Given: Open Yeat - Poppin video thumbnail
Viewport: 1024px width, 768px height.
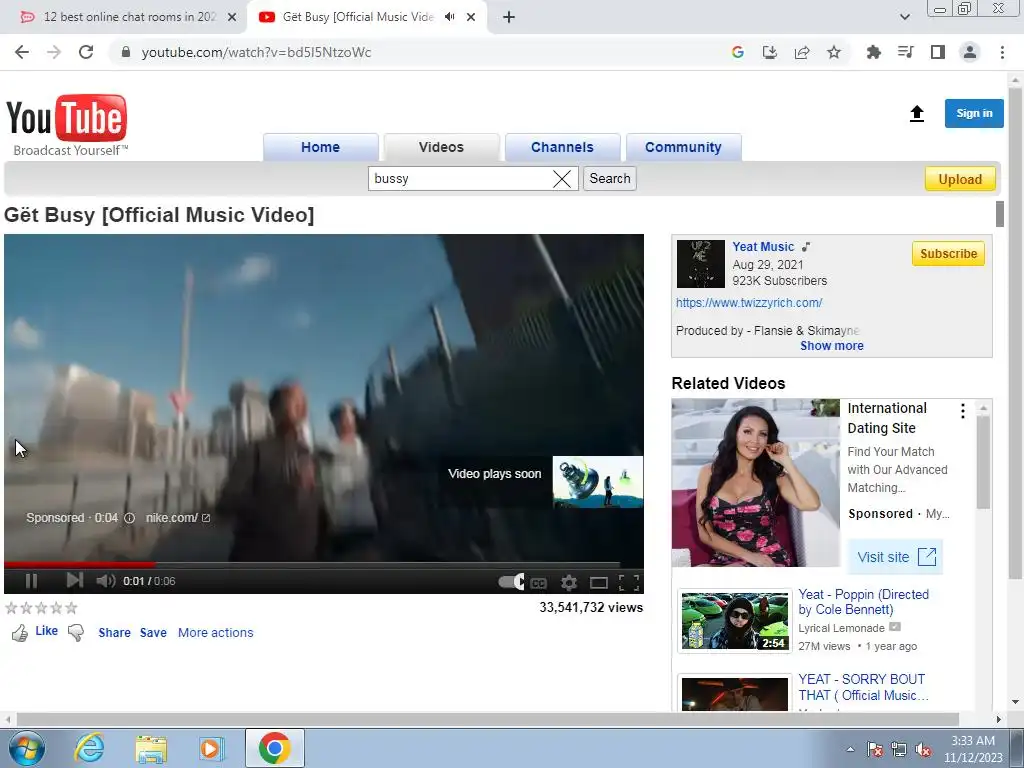Looking at the screenshot, I should click(x=735, y=621).
